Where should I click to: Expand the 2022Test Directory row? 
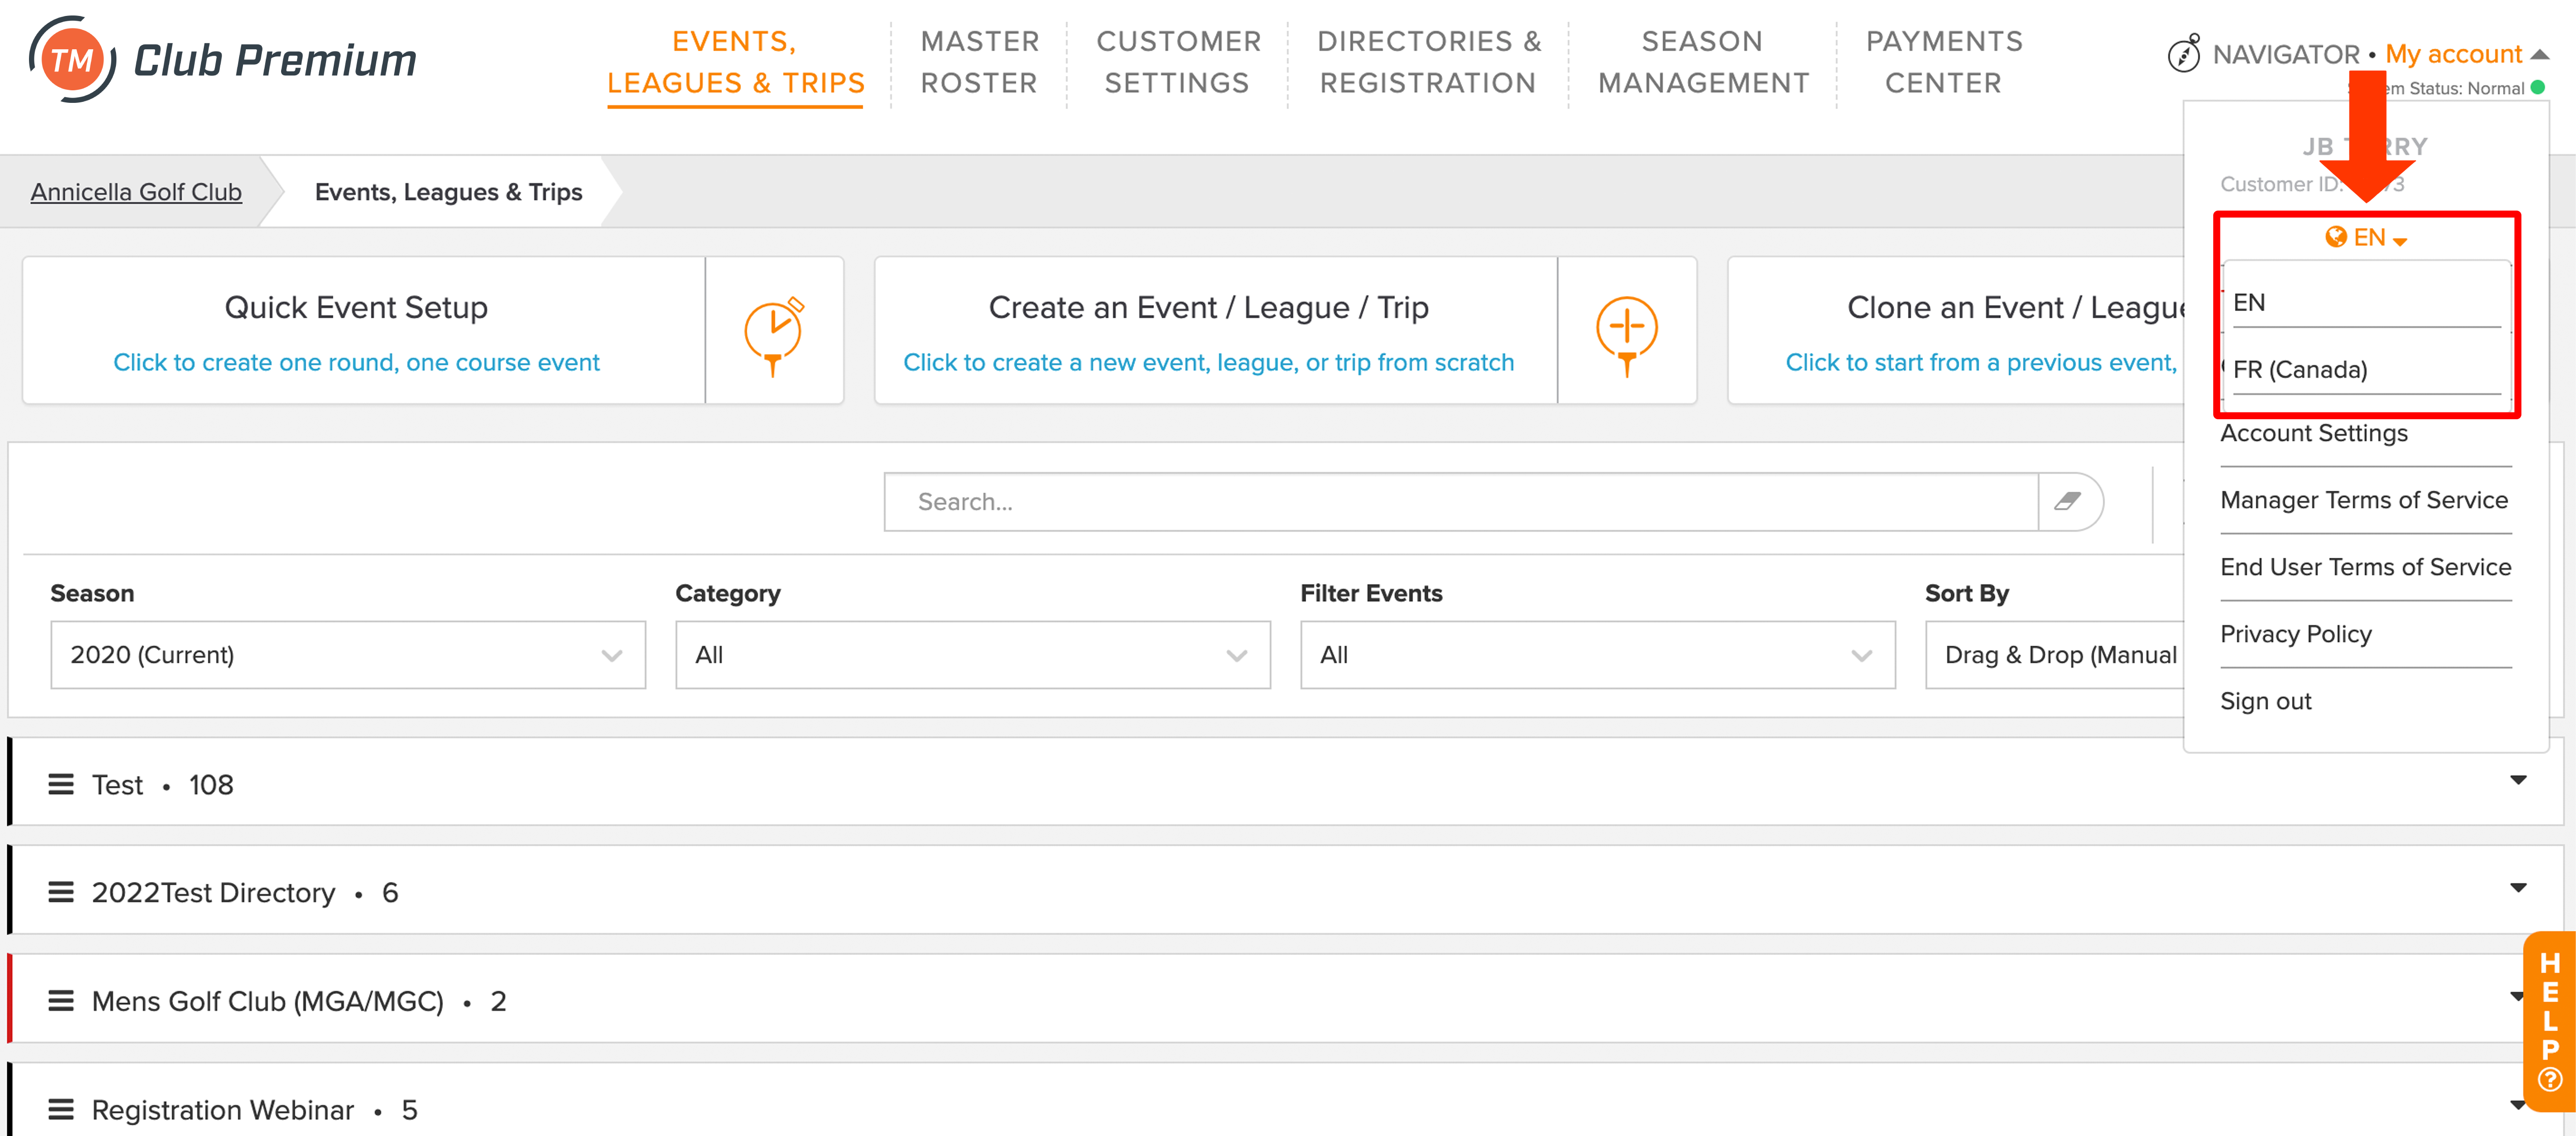pos(2518,888)
